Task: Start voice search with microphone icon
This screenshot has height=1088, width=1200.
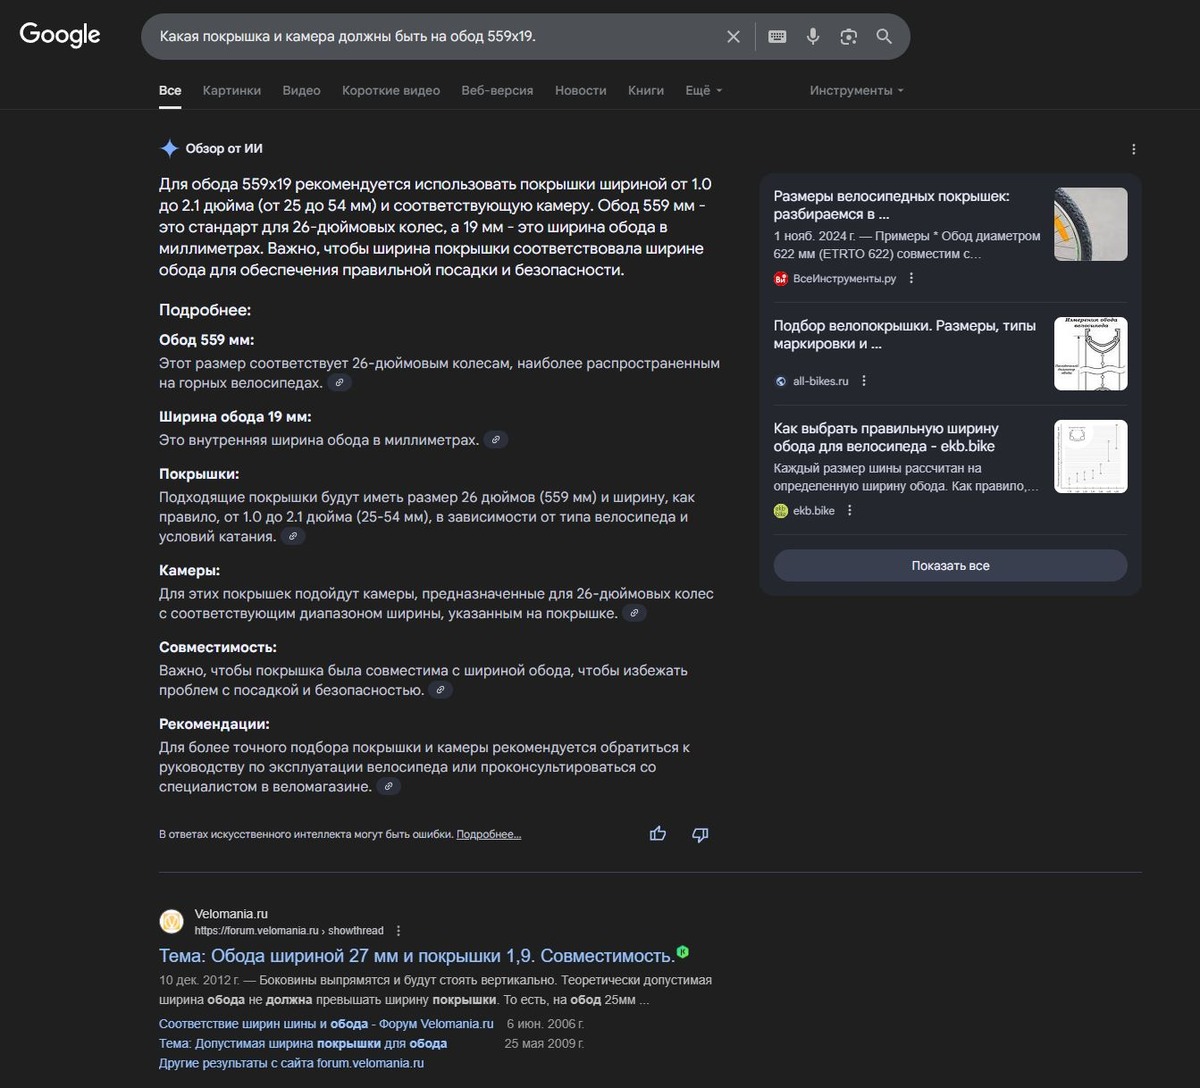Action: (x=813, y=37)
